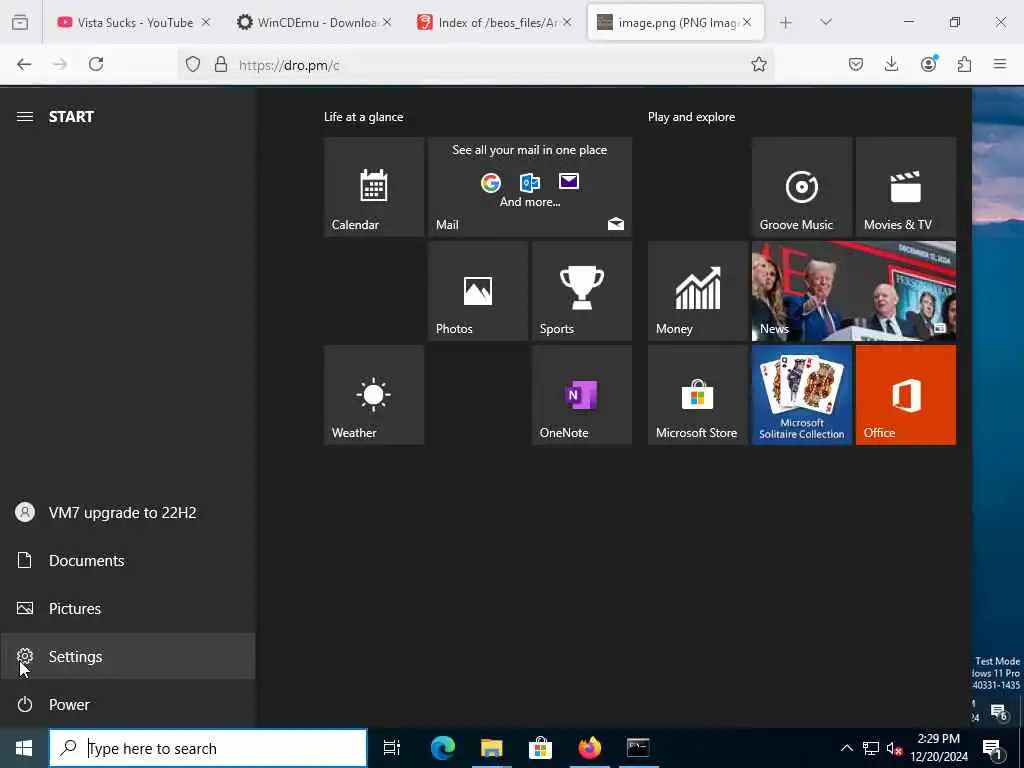
Task: Close the WinCDEmu tab
Action: click(387, 22)
